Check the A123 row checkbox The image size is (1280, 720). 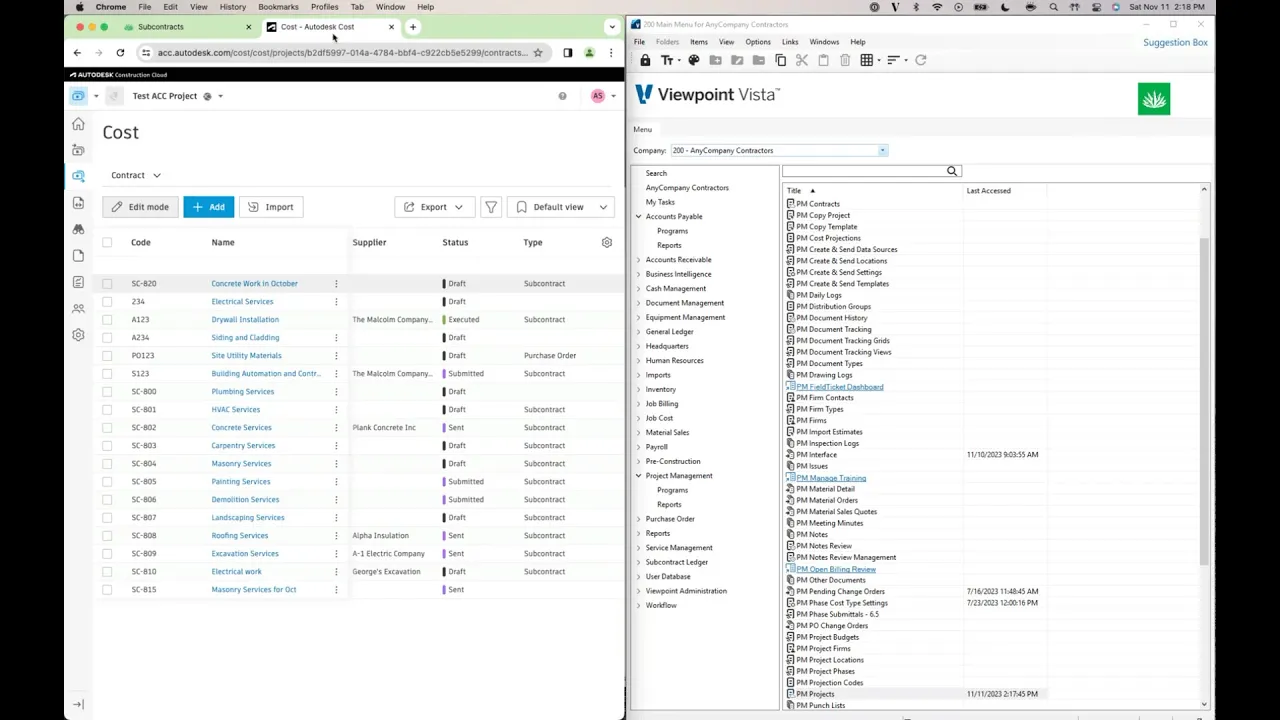pos(107,319)
